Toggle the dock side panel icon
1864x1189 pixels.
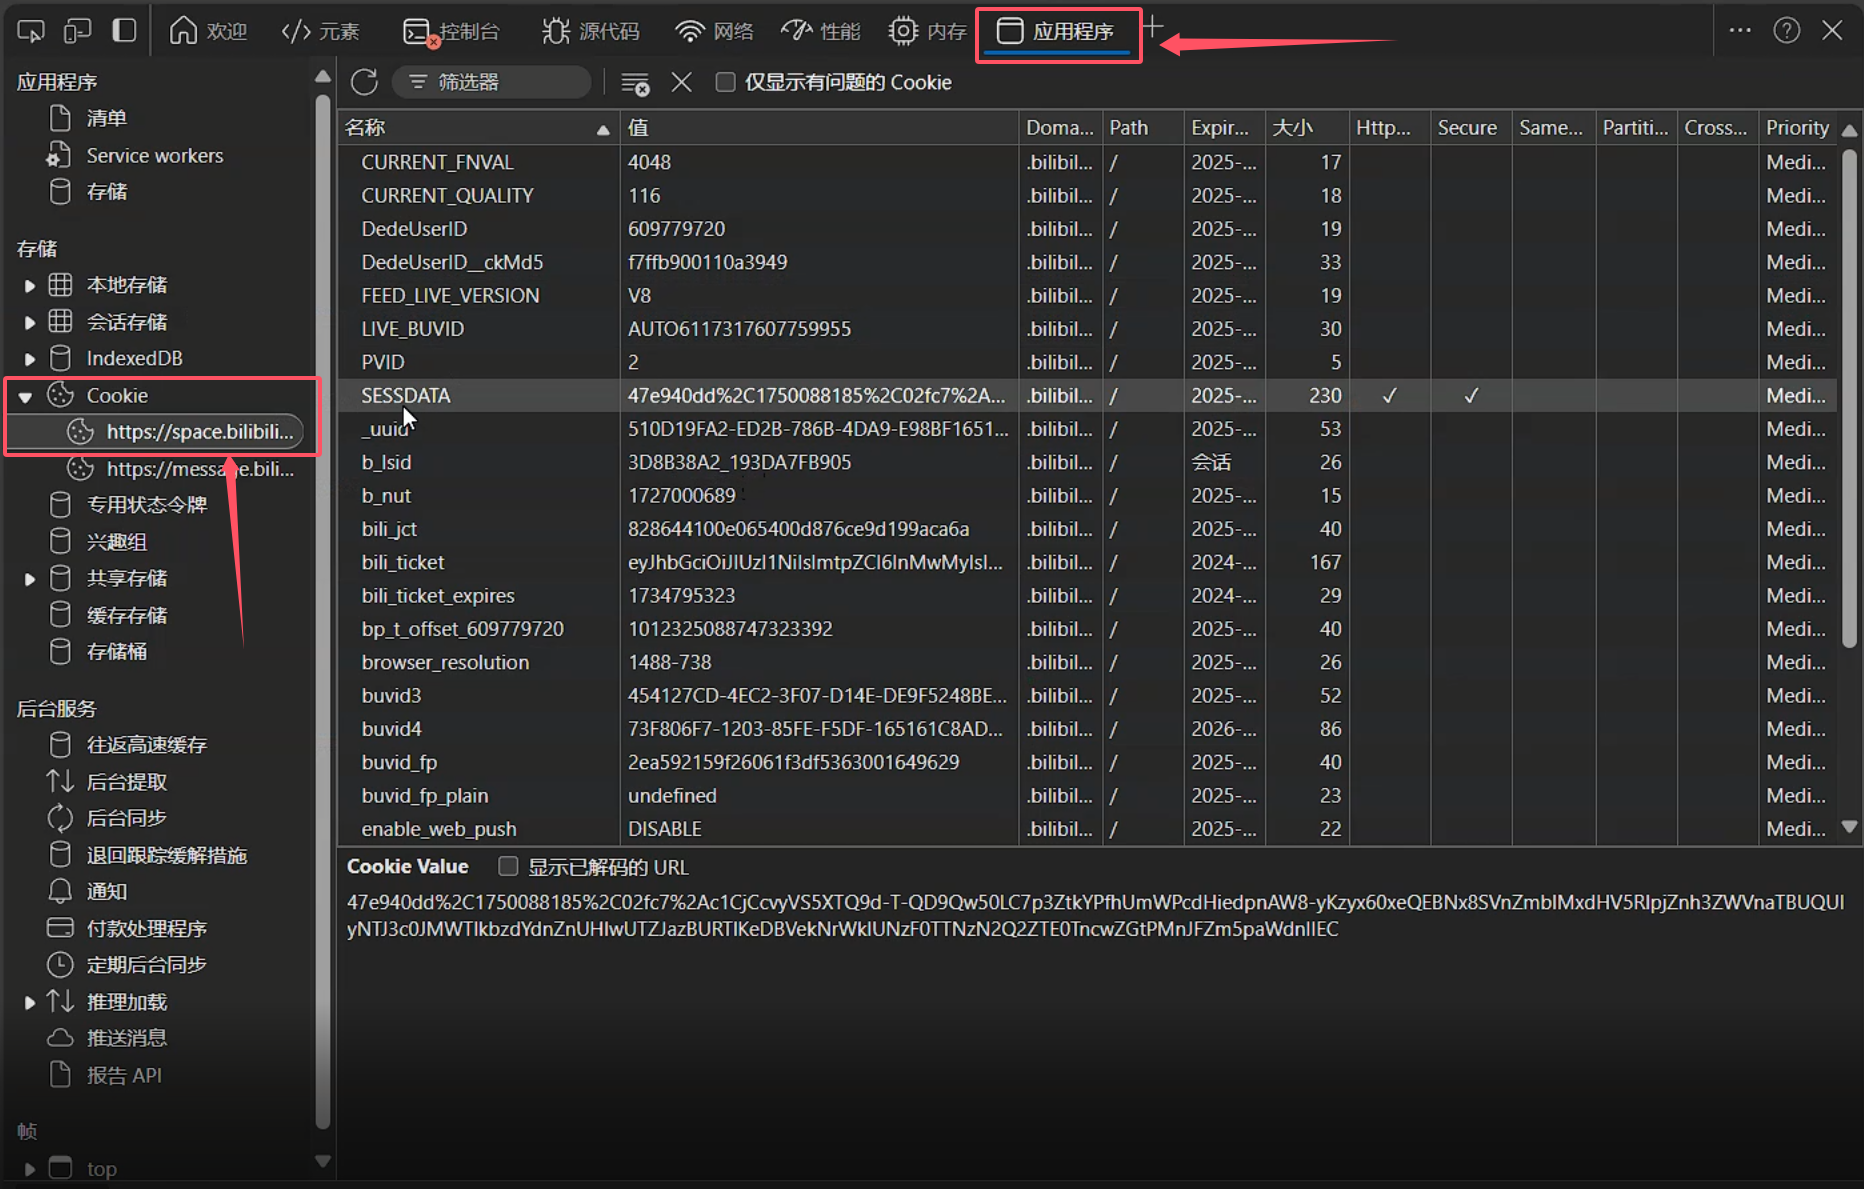(124, 31)
